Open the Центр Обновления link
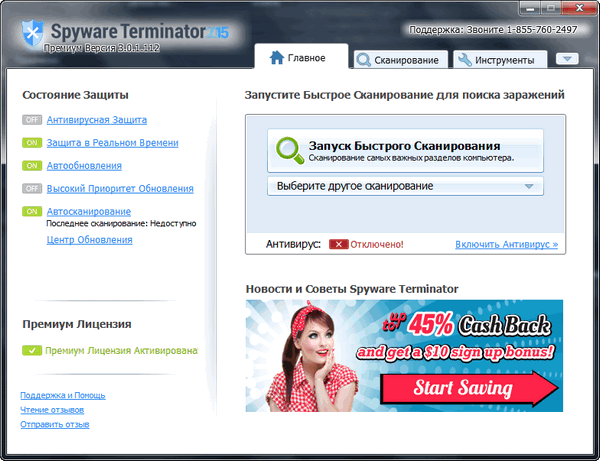 pyautogui.click(x=90, y=240)
